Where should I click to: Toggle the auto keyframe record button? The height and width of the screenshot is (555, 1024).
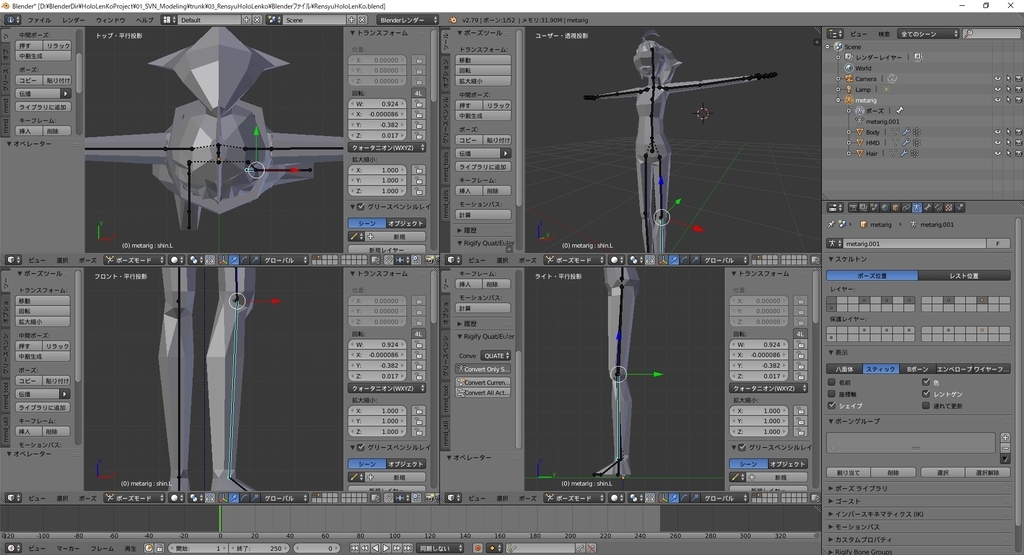click(478, 548)
